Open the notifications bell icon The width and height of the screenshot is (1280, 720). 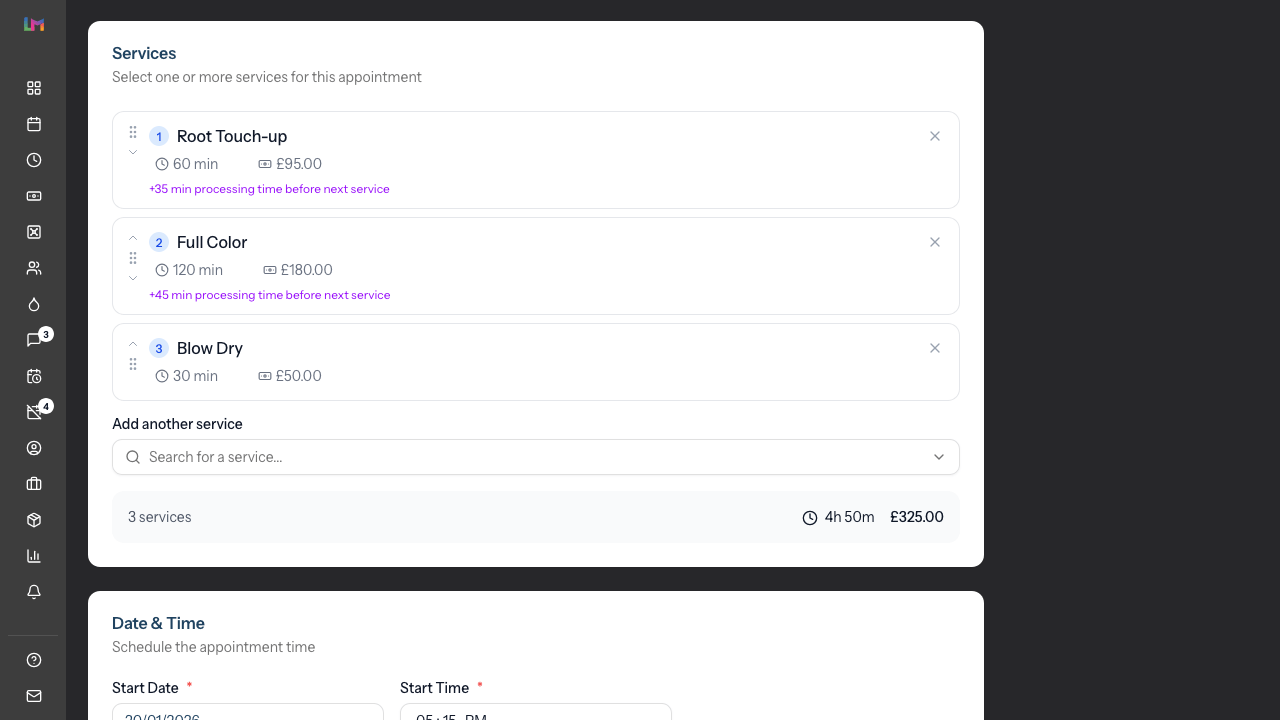coord(33,592)
